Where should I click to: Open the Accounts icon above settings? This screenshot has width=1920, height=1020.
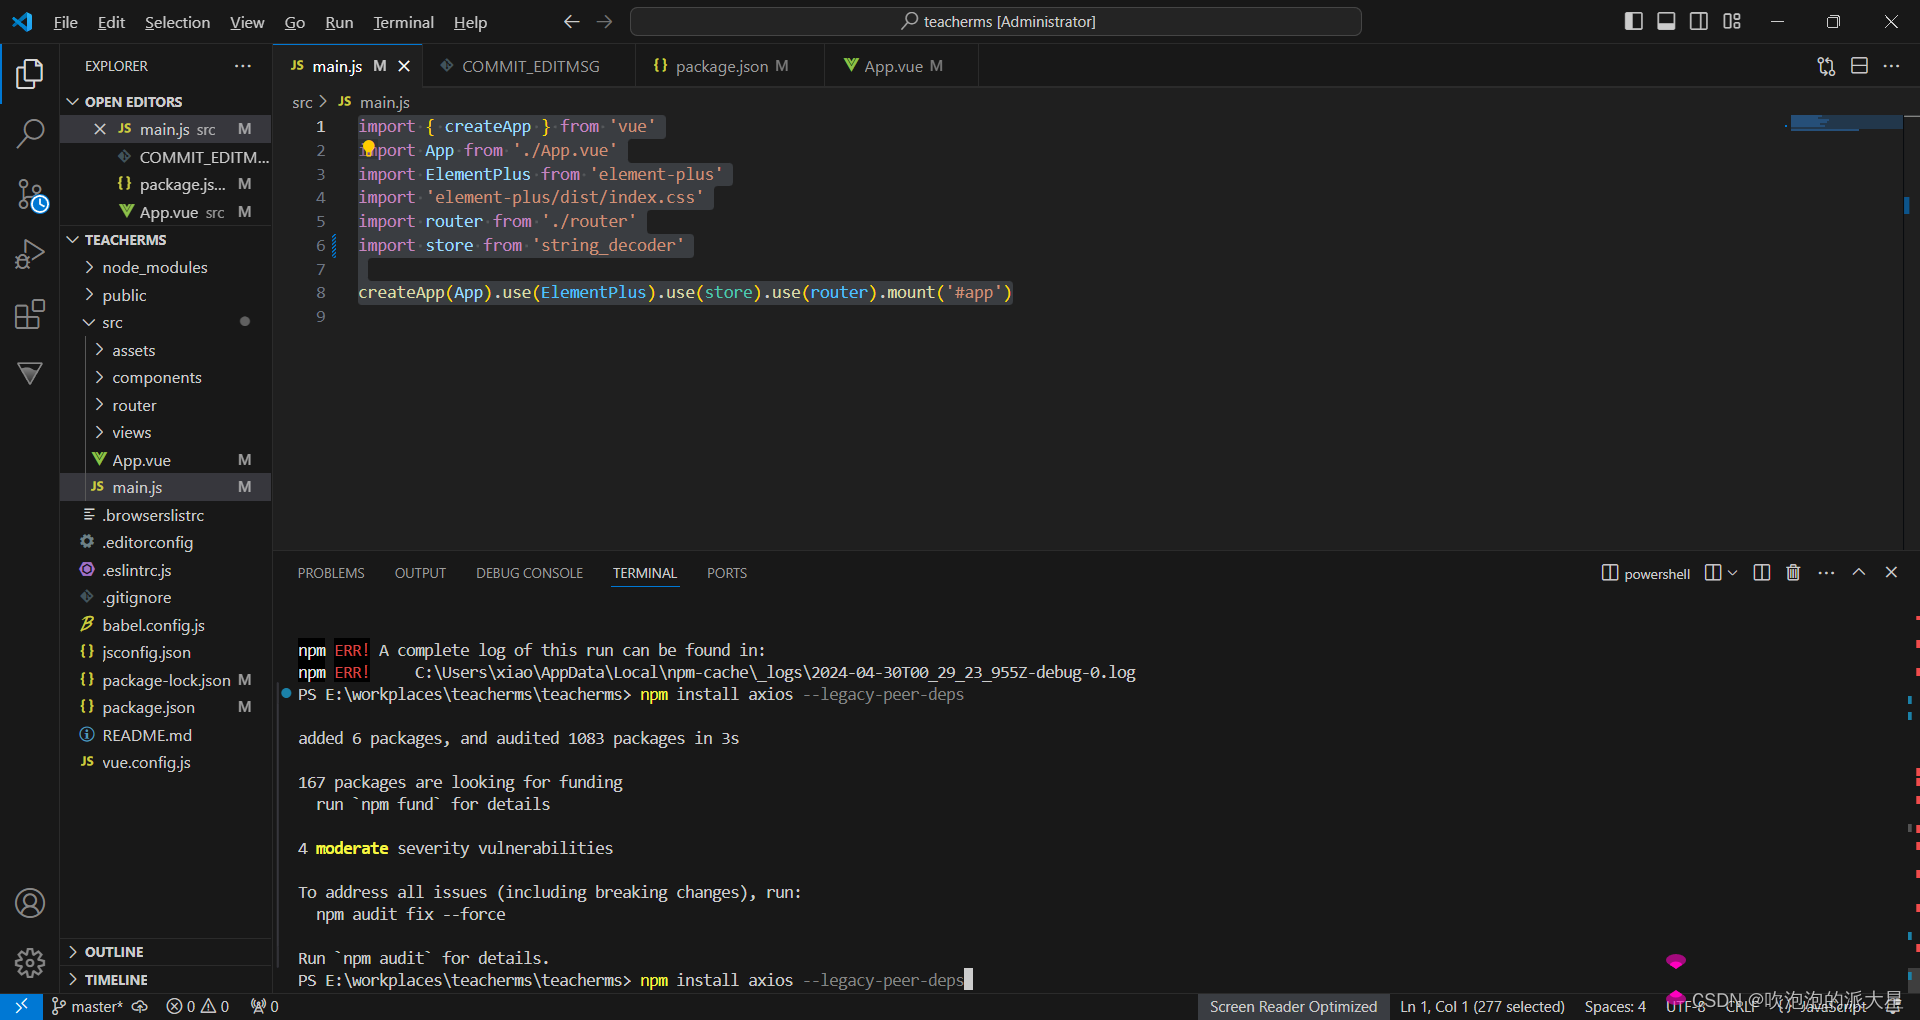click(30, 903)
